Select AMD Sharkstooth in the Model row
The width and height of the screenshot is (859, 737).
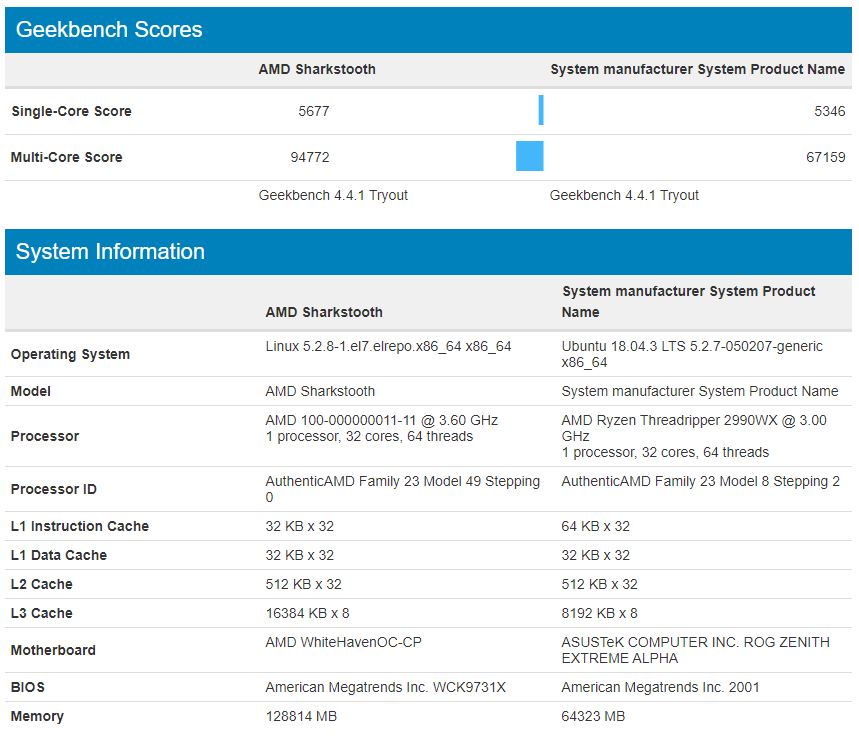click(x=320, y=391)
